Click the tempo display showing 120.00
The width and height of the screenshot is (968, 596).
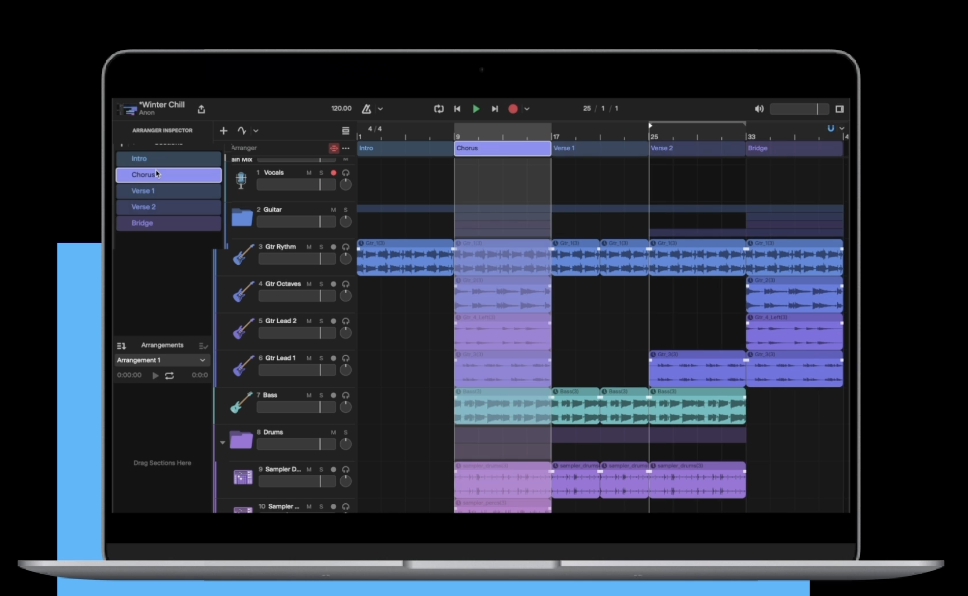(342, 108)
